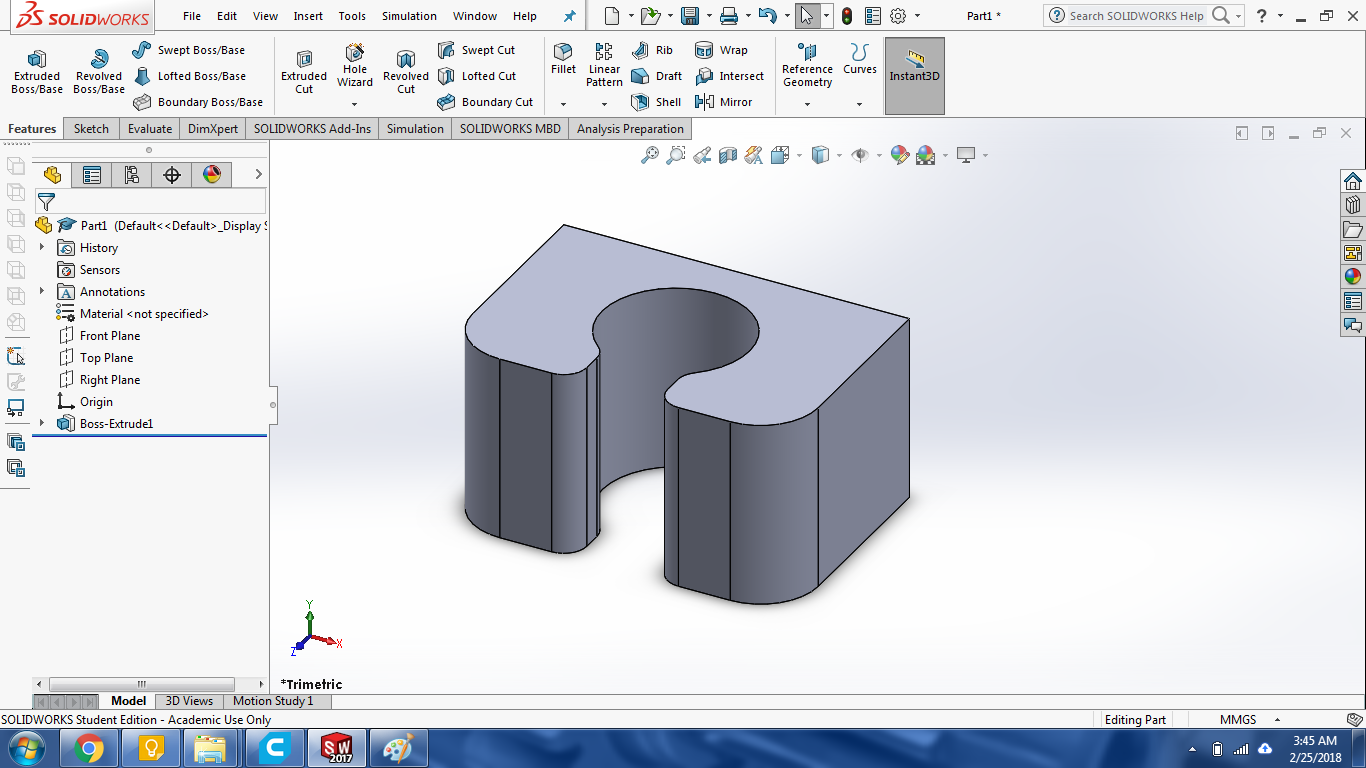Expand the Boss-Extrude1 feature node
1366x768 pixels.
[42, 423]
